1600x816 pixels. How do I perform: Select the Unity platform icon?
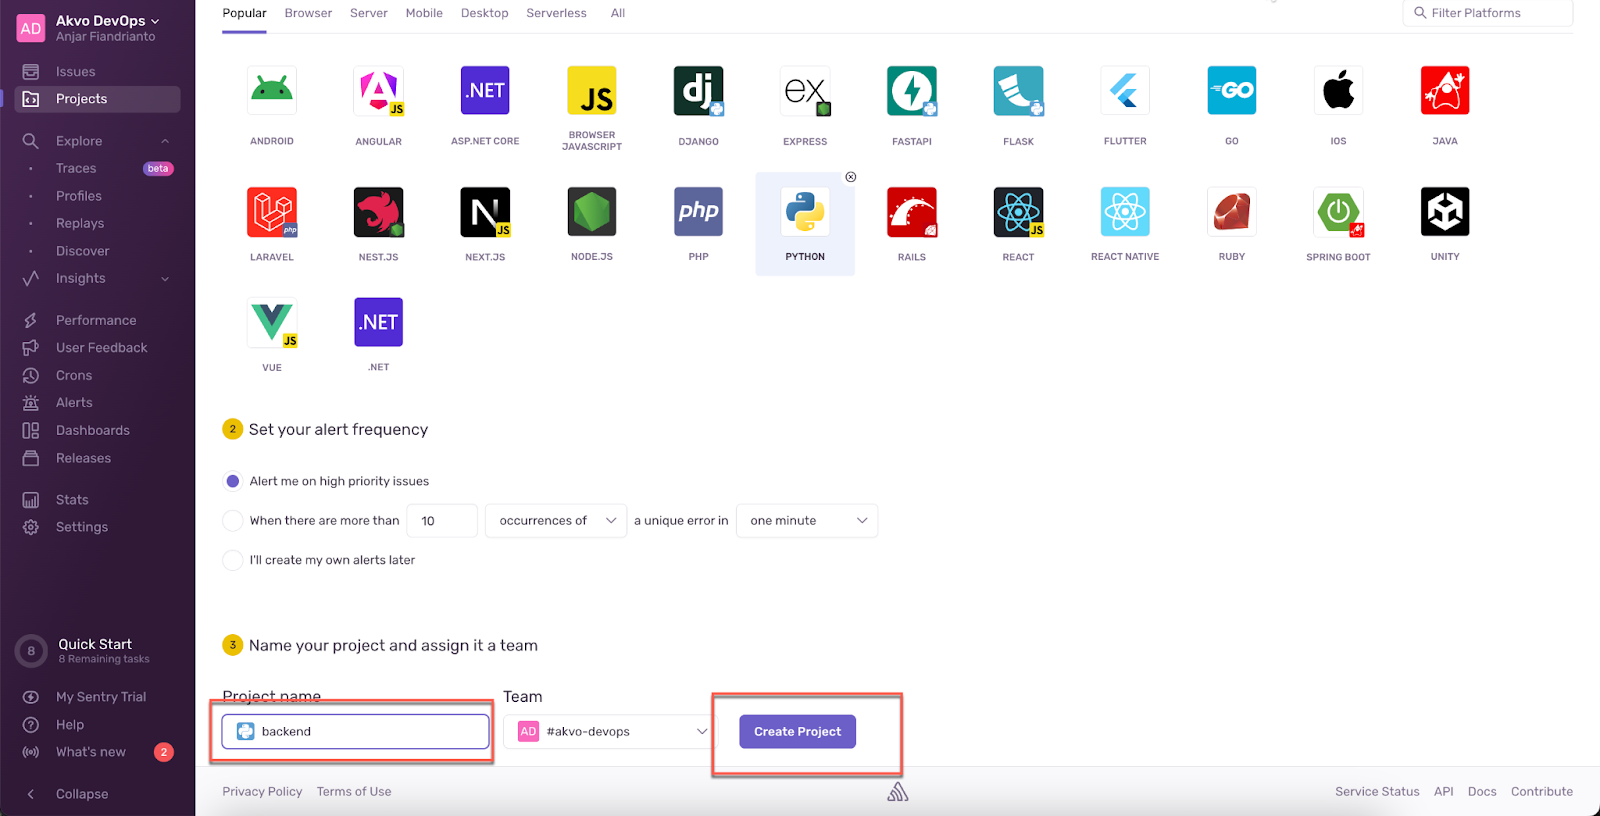[x=1445, y=212]
